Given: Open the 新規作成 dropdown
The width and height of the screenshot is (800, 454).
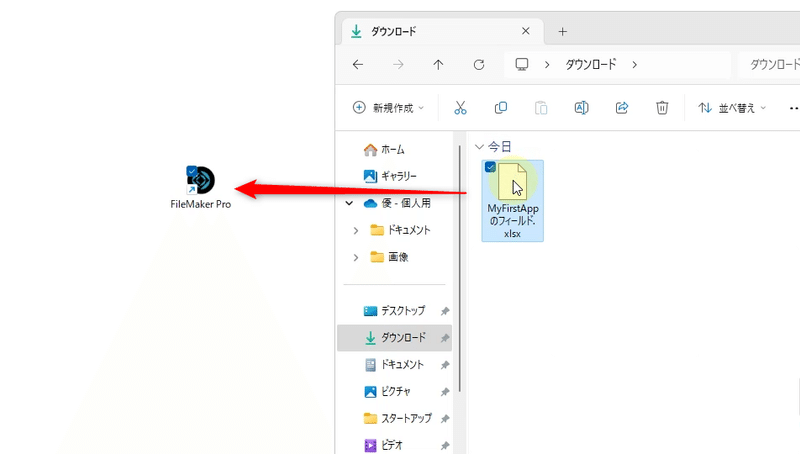Looking at the screenshot, I should (x=389, y=108).
